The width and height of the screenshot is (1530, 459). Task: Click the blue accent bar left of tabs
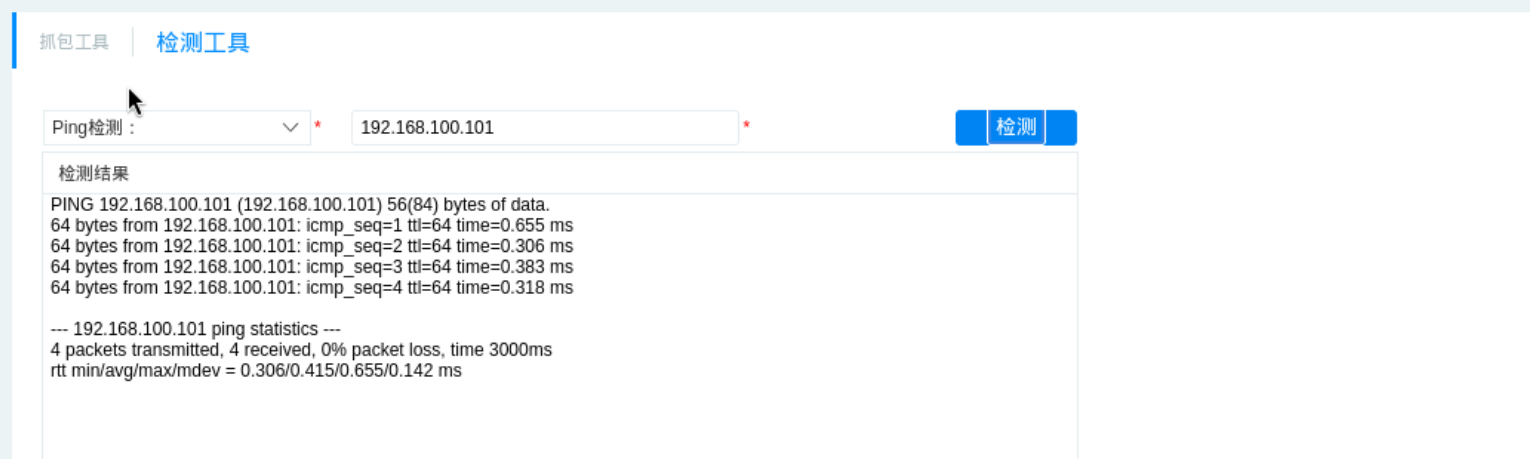[x=14, y=41]
